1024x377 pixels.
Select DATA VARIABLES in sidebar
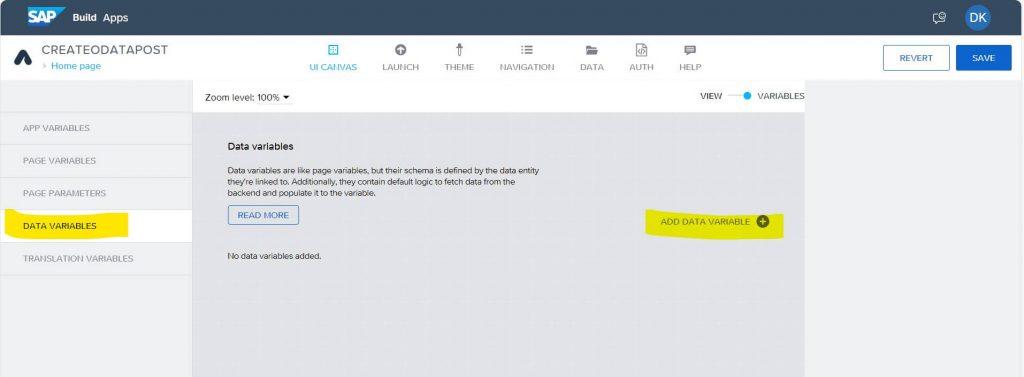point(96,226)
